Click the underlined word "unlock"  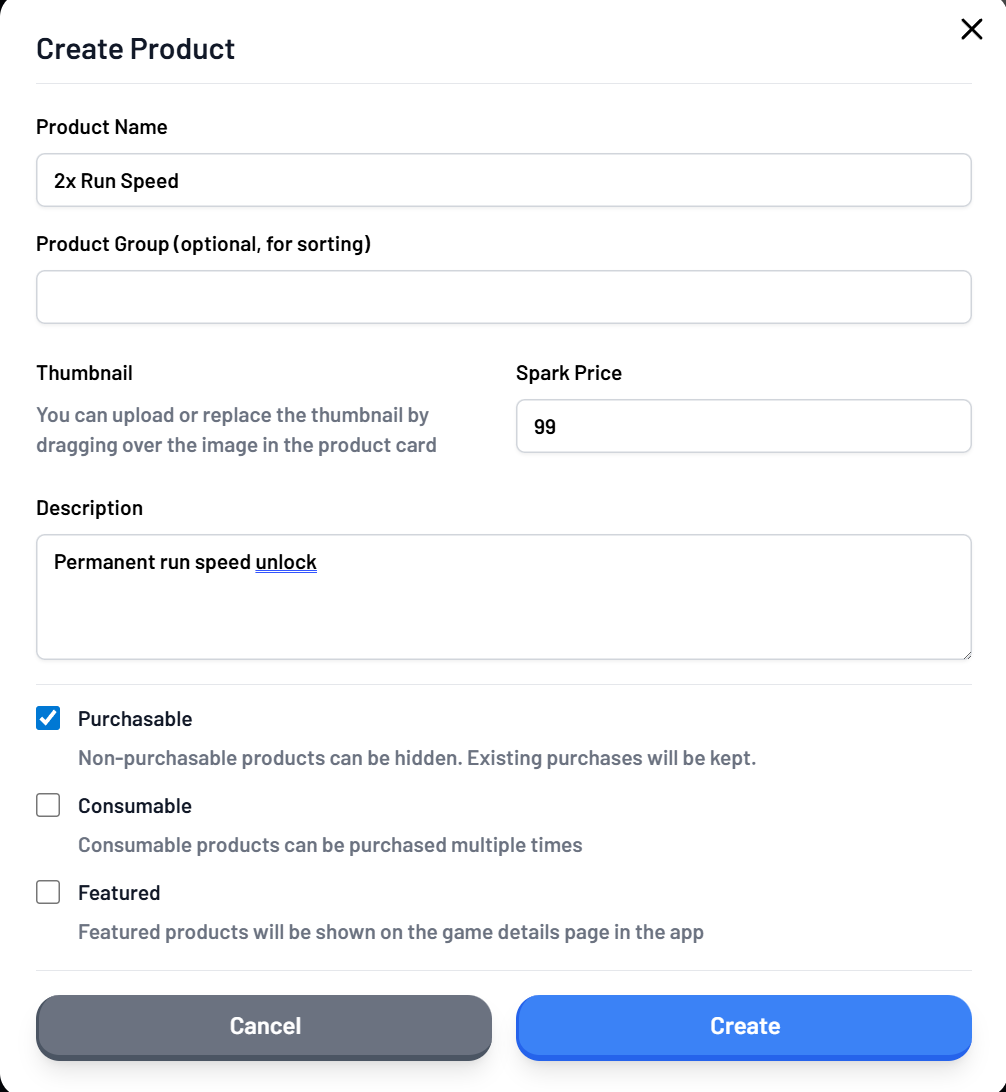[286, 562]
